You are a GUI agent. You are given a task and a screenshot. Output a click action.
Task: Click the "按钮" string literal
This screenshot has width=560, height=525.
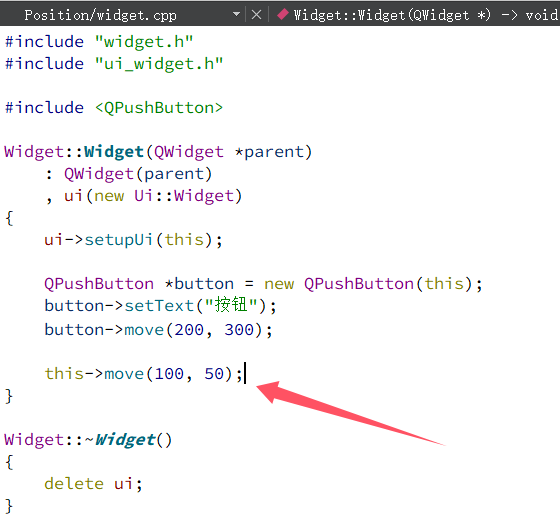pos(231,305)
